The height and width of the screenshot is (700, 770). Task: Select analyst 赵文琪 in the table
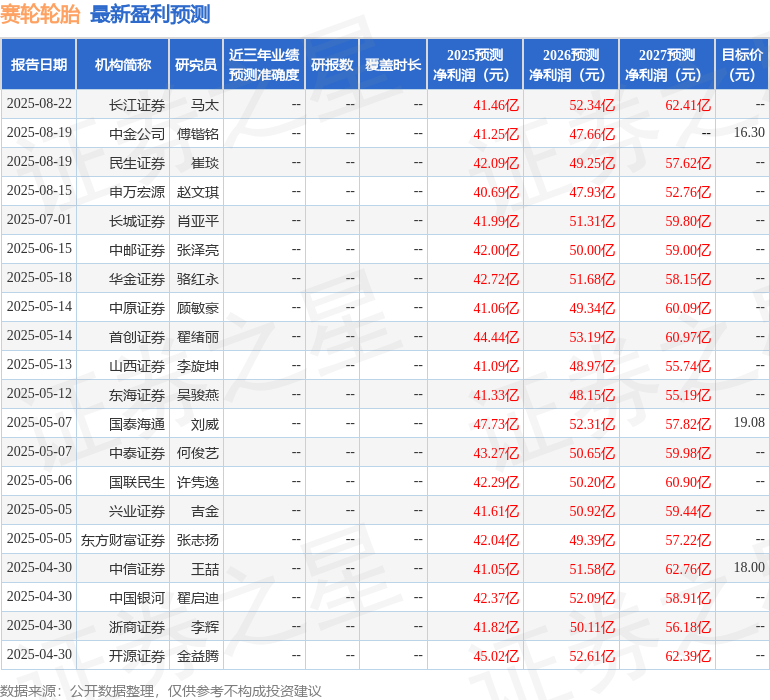[x=198, y=192]
